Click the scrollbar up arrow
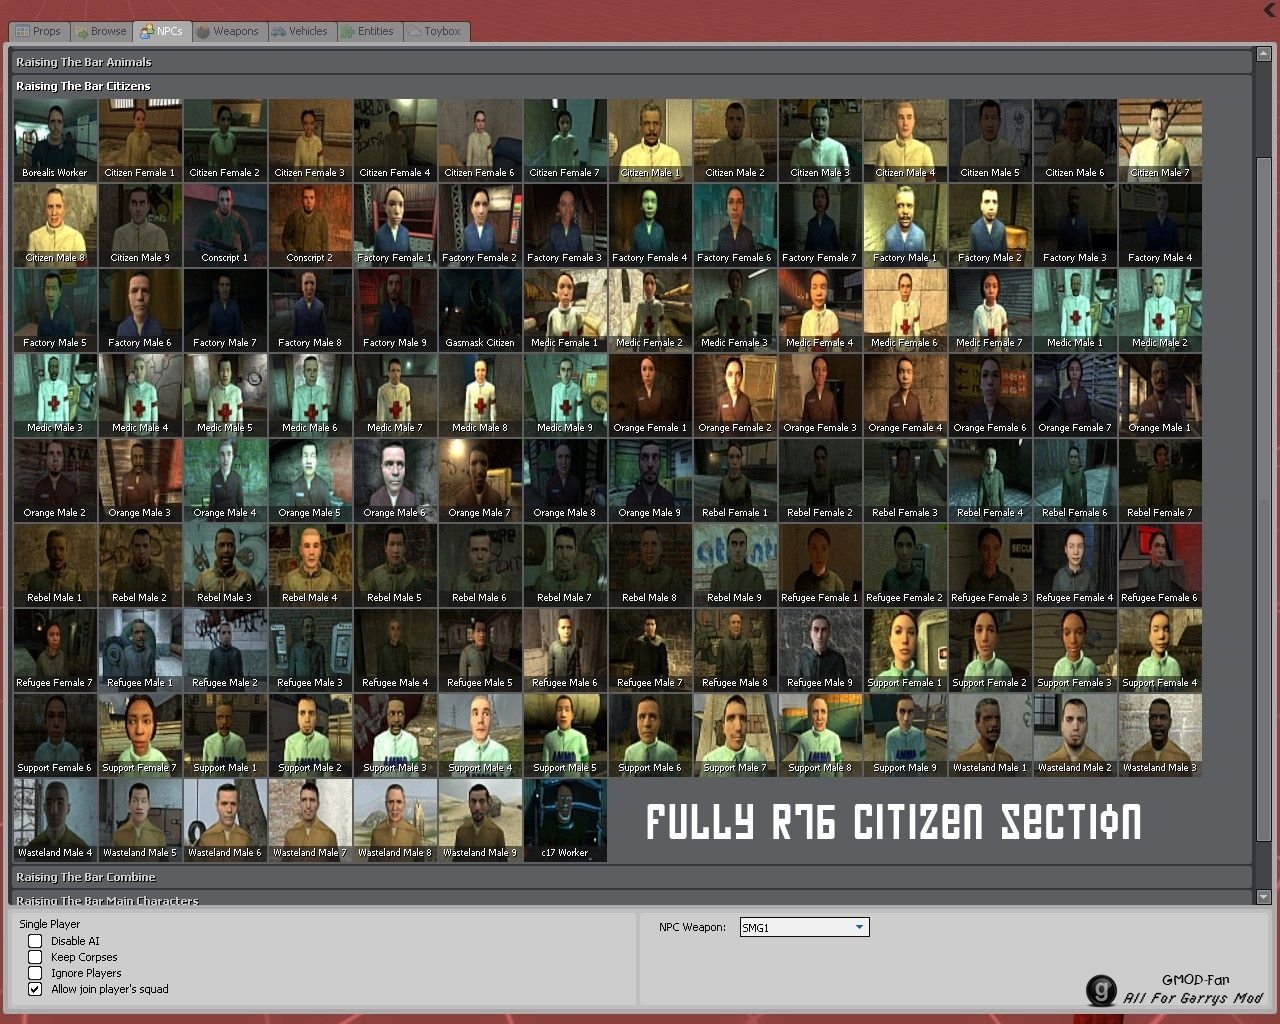Image resolution: width=1280 pixels, height=1024 pixels. 1263,54
